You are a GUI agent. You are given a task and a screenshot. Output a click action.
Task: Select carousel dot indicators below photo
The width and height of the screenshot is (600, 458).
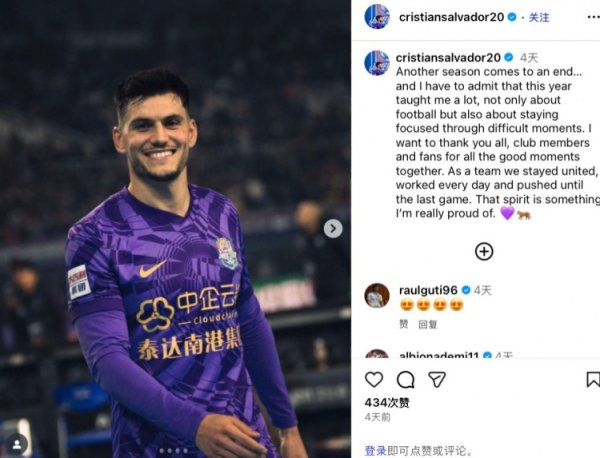click(173, 451)
